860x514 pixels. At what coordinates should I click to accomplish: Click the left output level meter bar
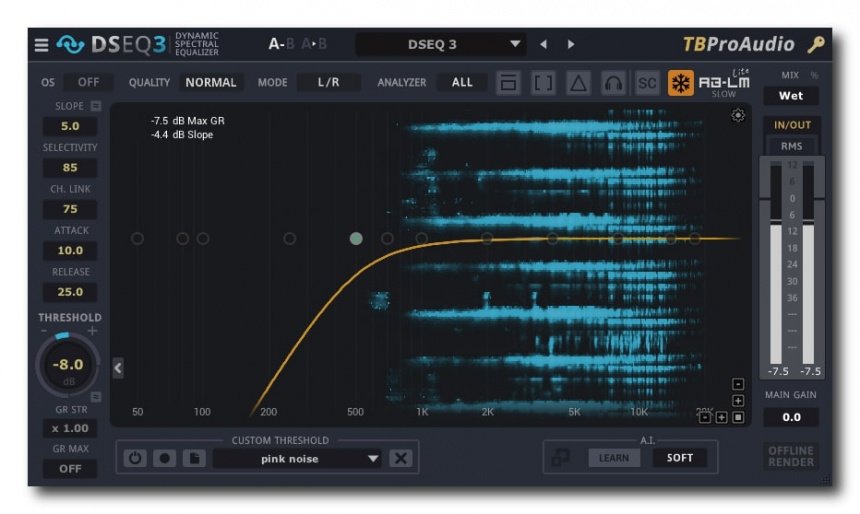[x=776, y=263]
